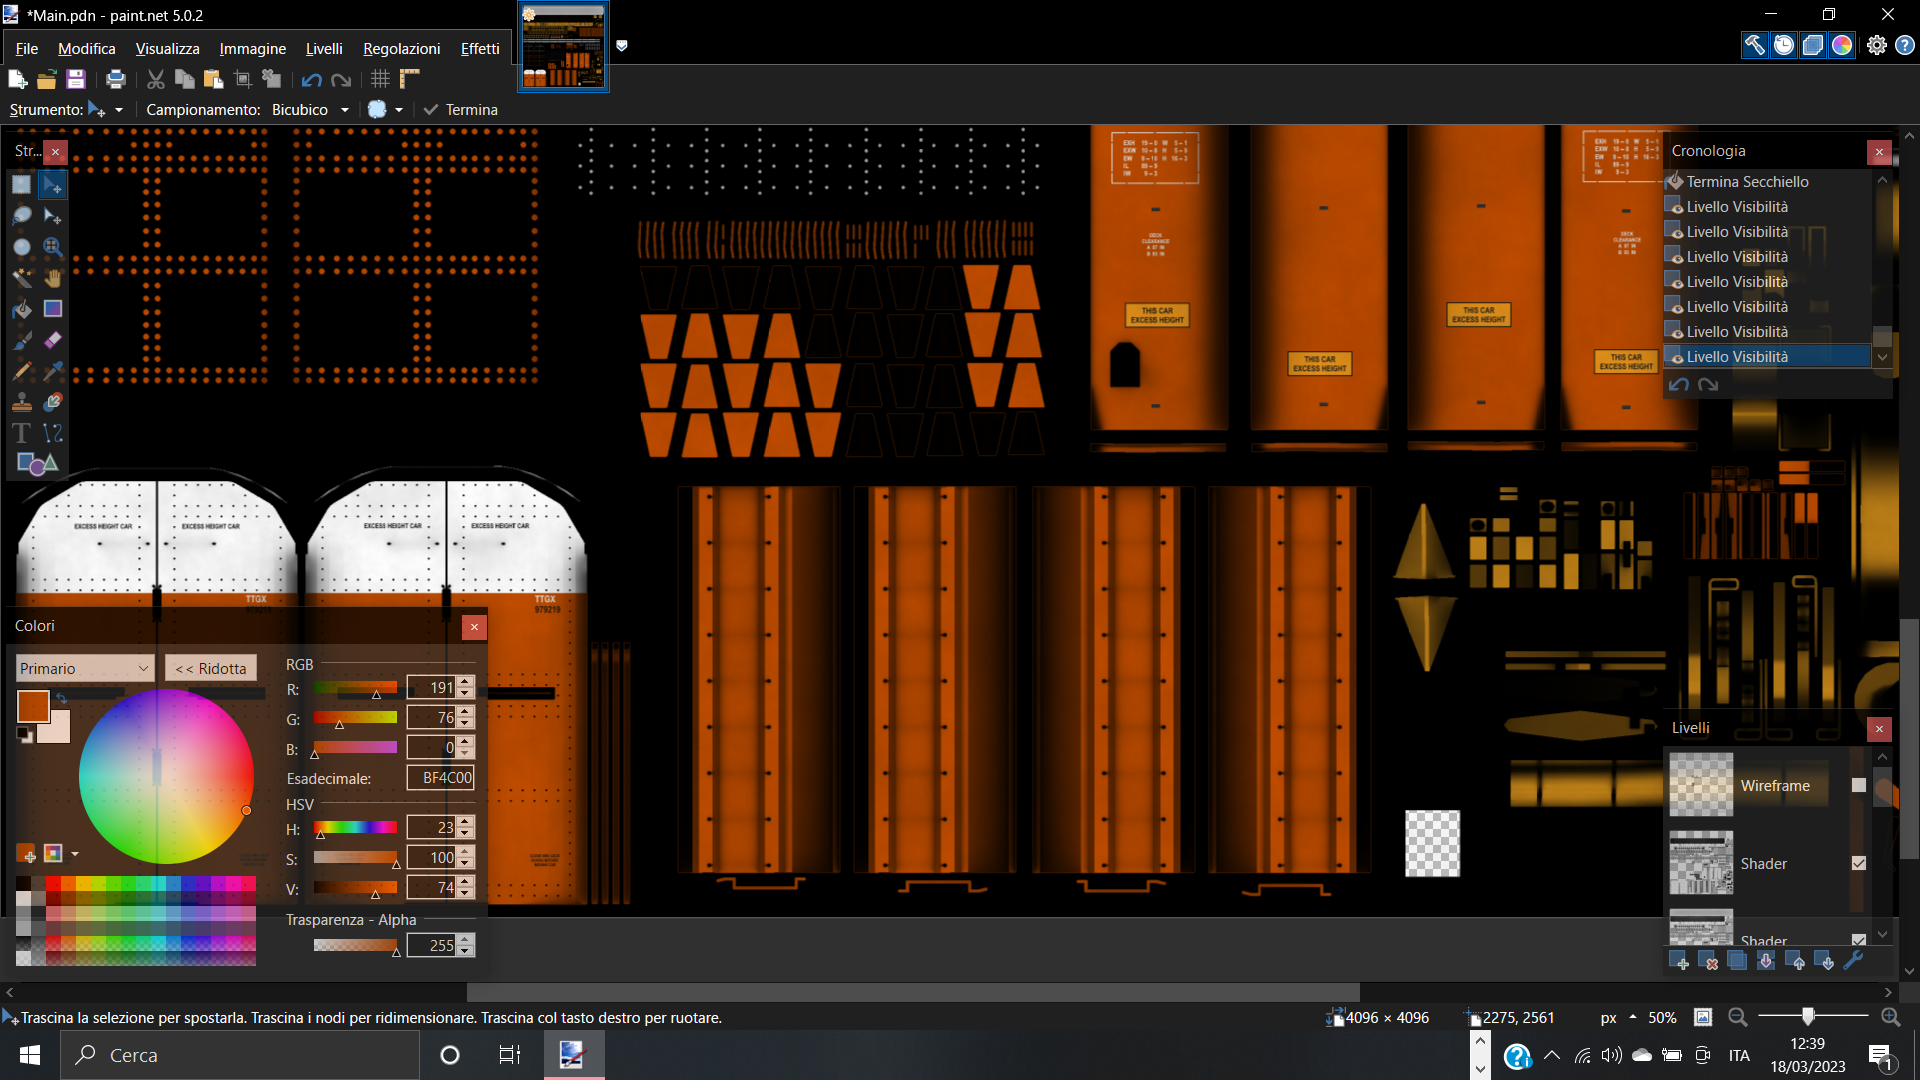Click the Termina button
Viewport: 1920px width, 1080px height.
click(x=461, y=110)
